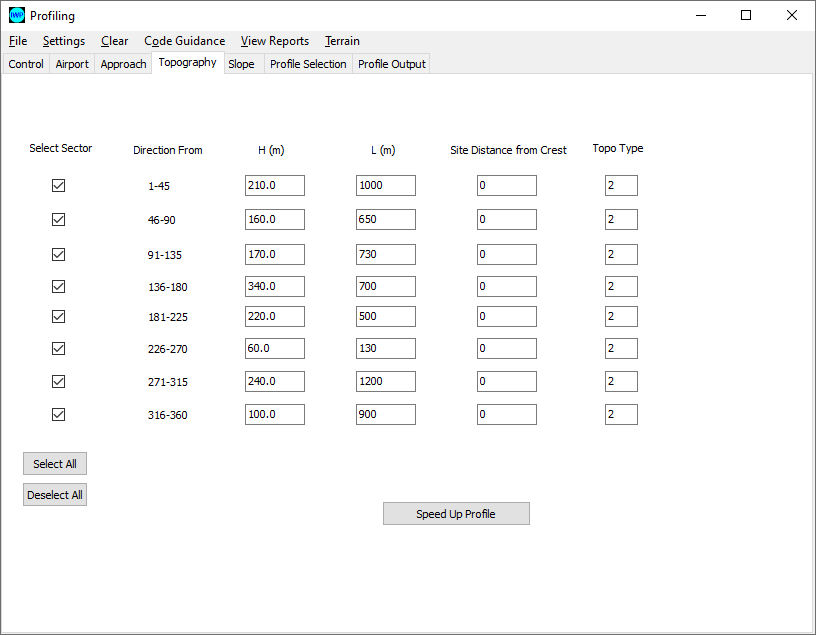Click the Speed Up Profile button

pyautogui.click(x=456, y=514)
